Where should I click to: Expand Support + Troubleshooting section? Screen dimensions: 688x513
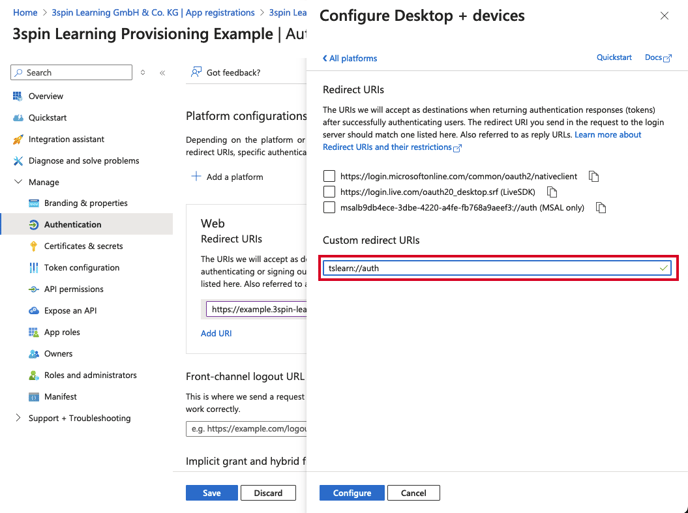(x=18, y=418)
